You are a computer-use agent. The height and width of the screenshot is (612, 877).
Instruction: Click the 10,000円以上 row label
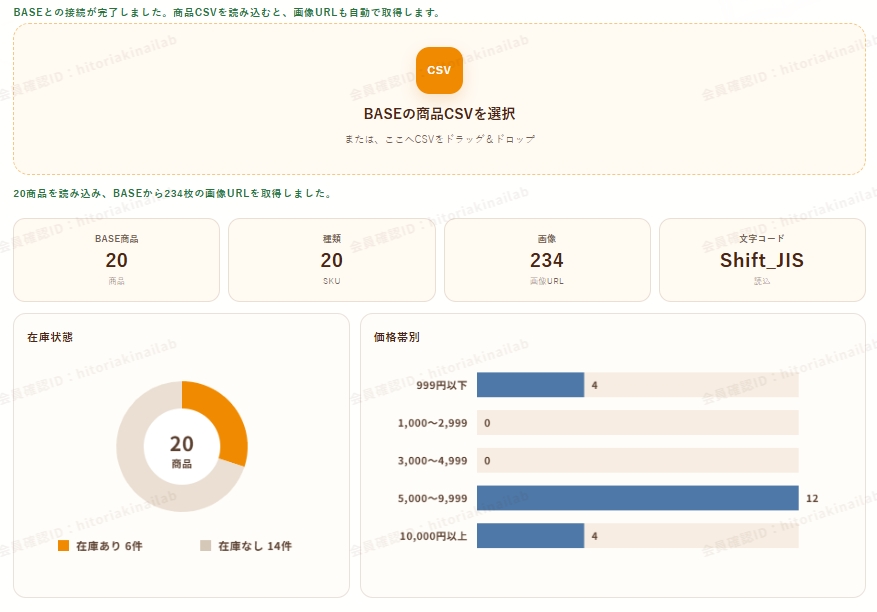click(x=433, y=536)
